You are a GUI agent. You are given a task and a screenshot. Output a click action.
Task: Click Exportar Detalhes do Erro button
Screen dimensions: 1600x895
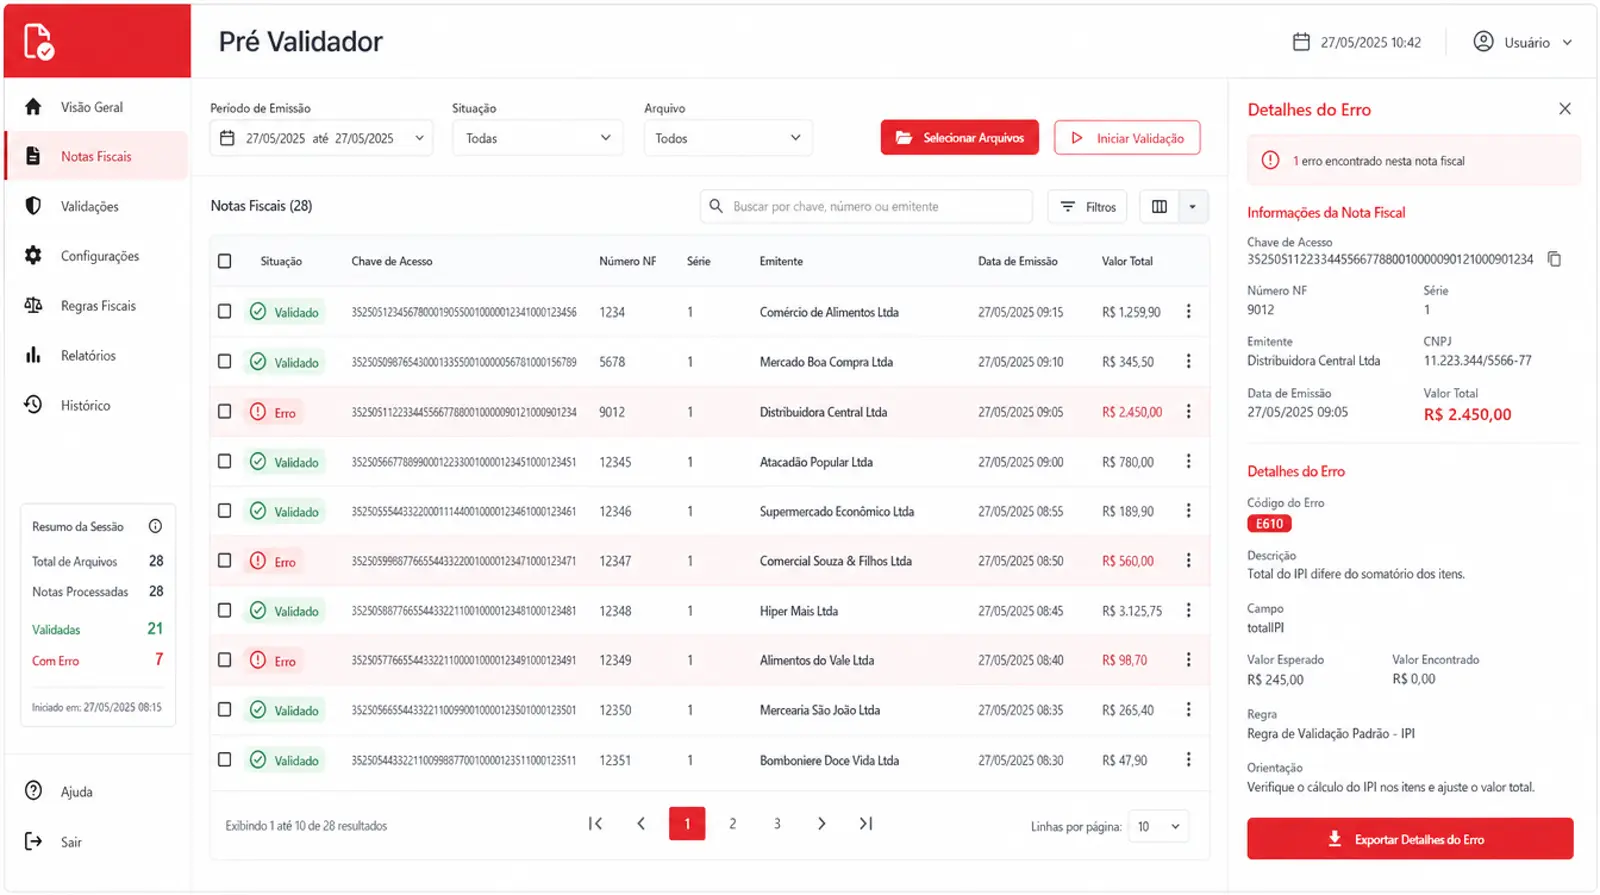[x=1410, y=839]
